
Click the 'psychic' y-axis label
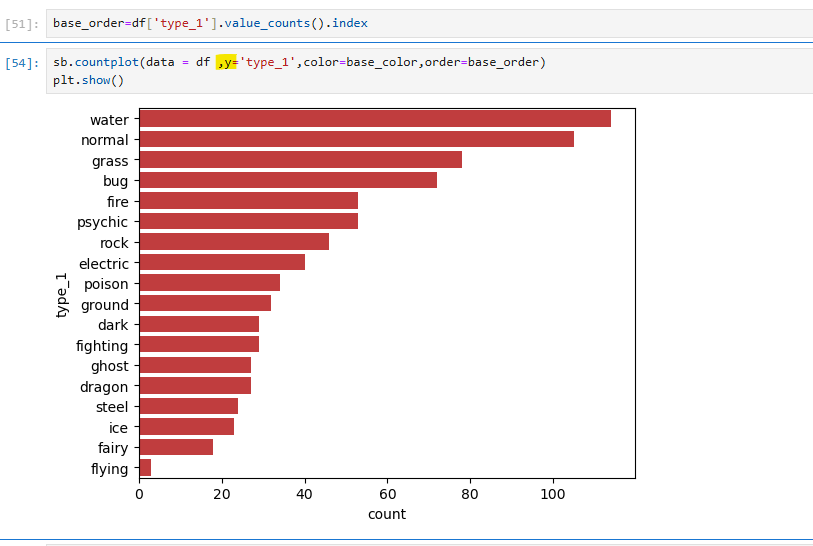click(x=102, y=222)
